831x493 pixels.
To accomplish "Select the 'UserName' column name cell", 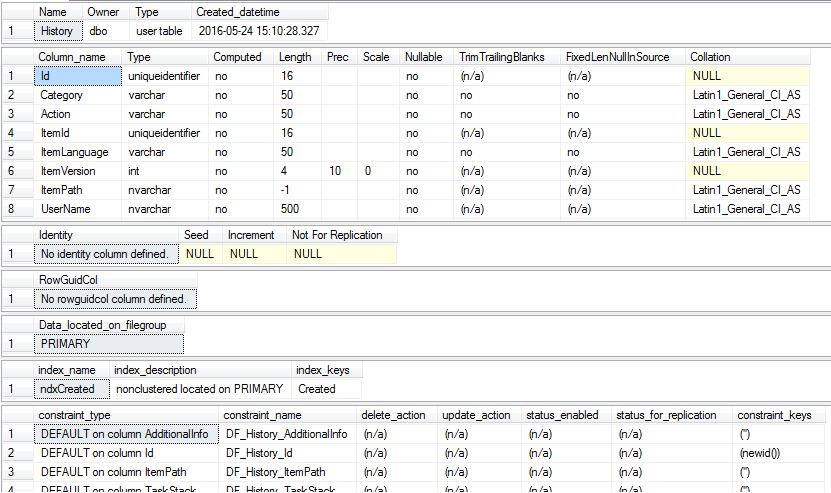I will tap(78, 209).
